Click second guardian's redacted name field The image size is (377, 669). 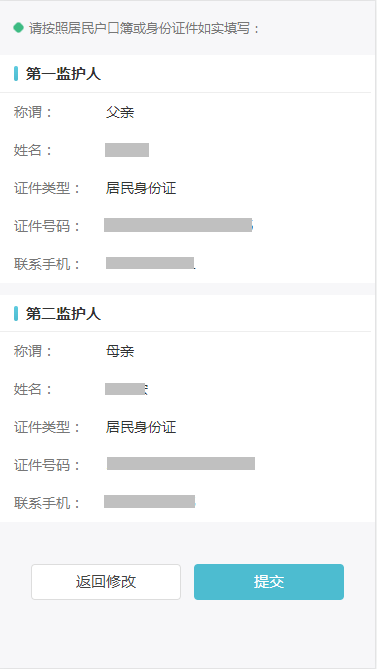126,389
